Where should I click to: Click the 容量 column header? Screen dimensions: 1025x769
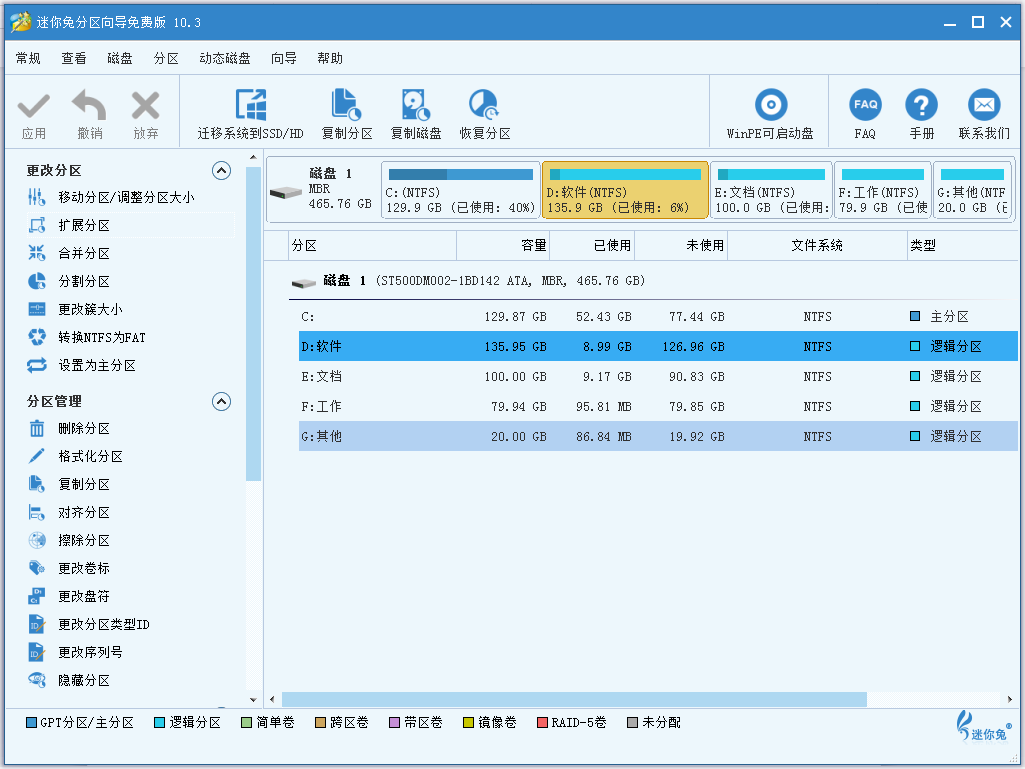point(503,246)
